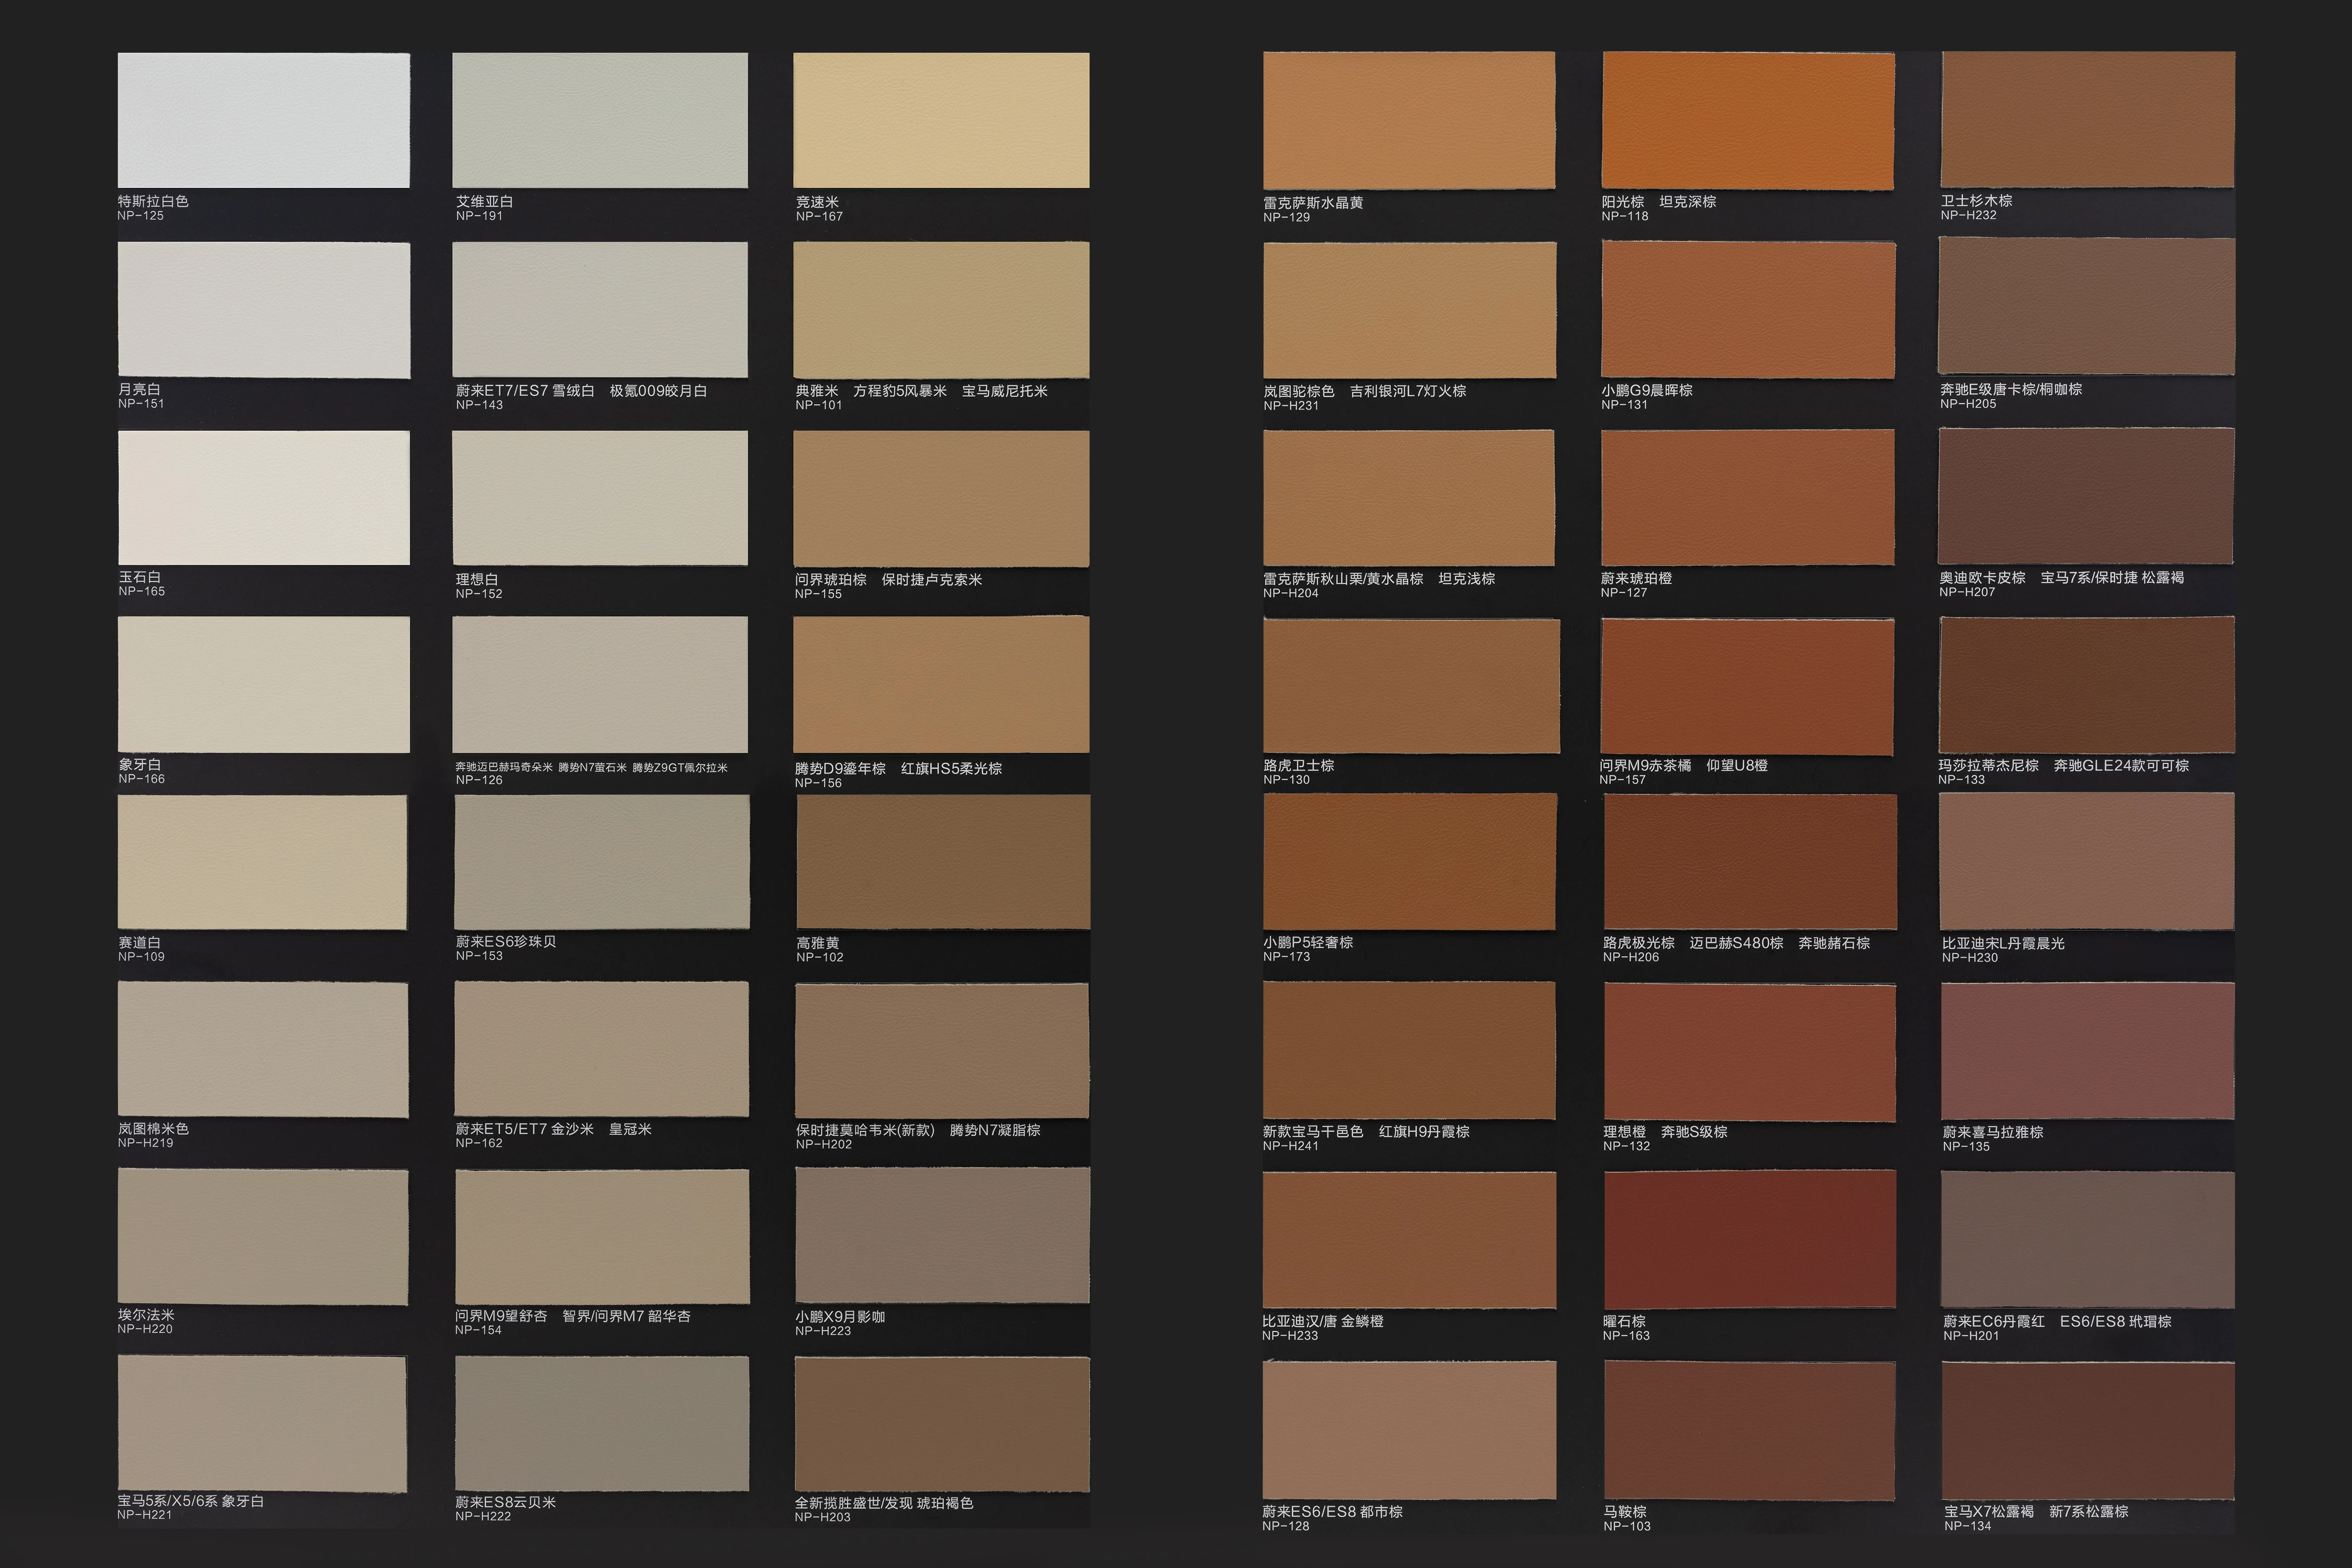Click the NP-H230 swatch
2352x1568 pixels.
tap(2087, 862)
